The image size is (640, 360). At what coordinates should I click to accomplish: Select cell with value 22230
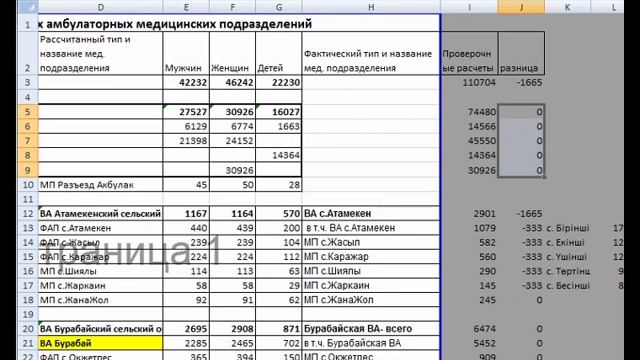pyautogui.click(x=279, y=82)
